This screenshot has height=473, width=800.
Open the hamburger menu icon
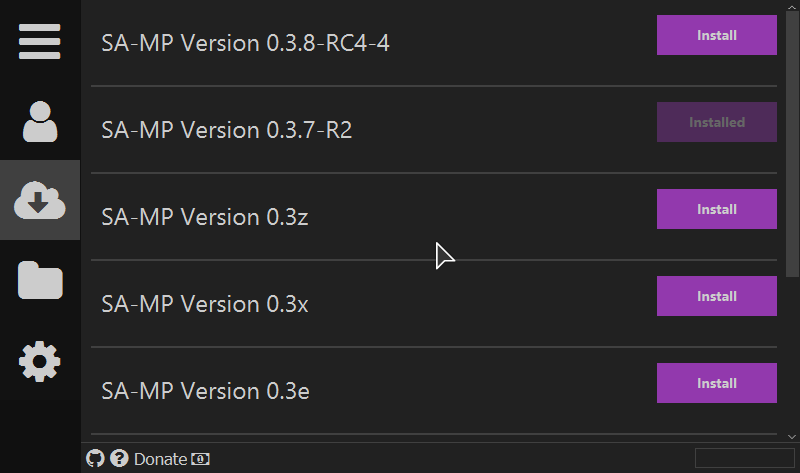pos(39,41)
